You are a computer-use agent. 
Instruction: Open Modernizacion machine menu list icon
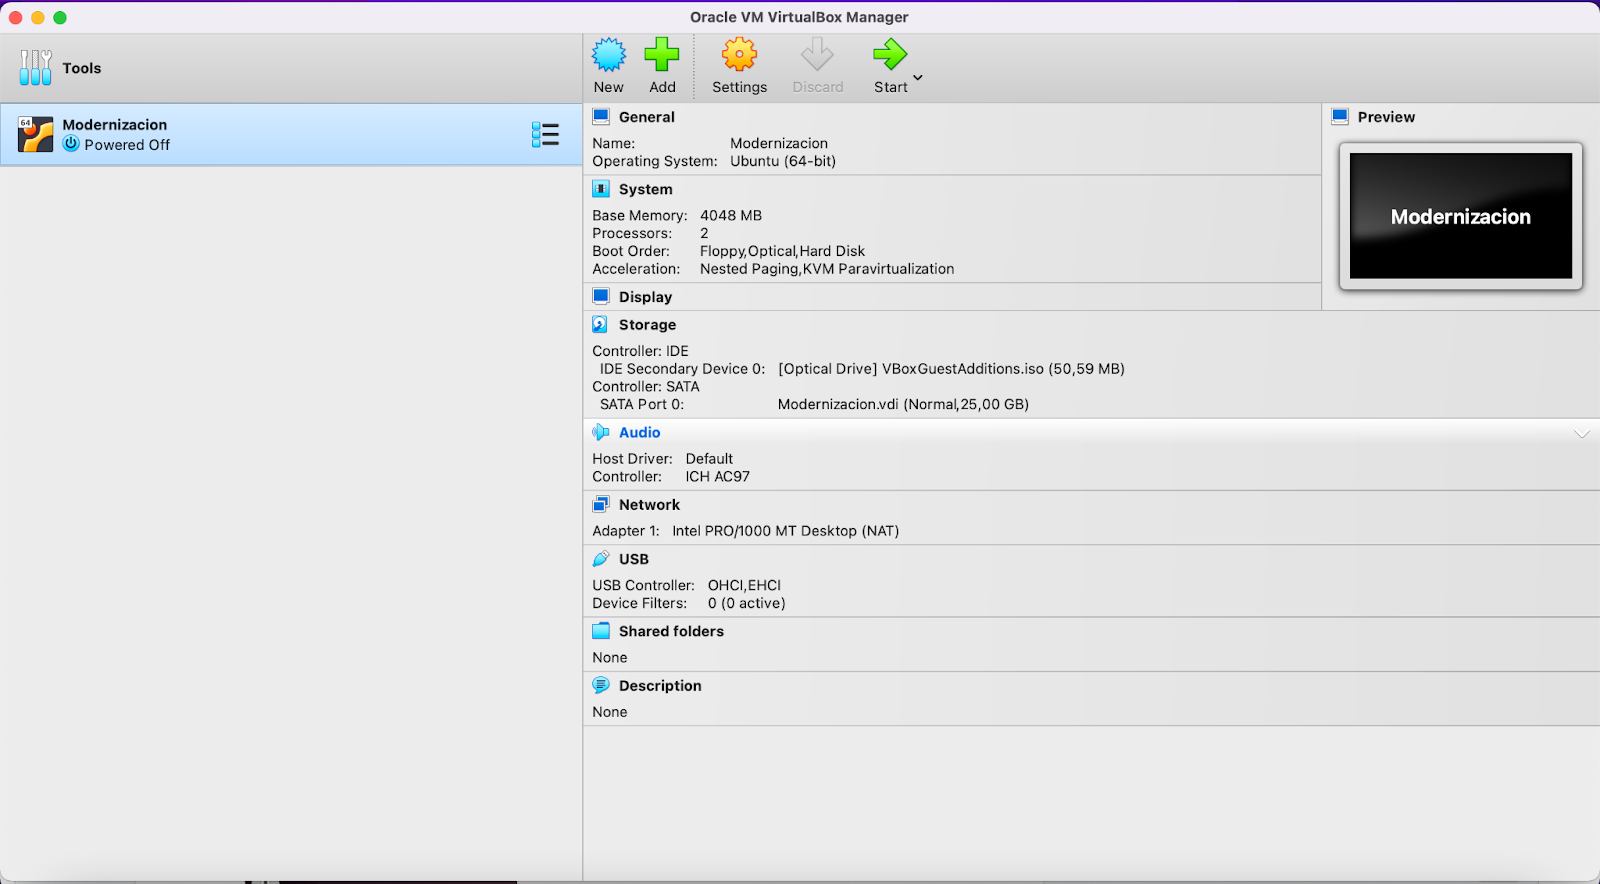click(x=545, y=135)
